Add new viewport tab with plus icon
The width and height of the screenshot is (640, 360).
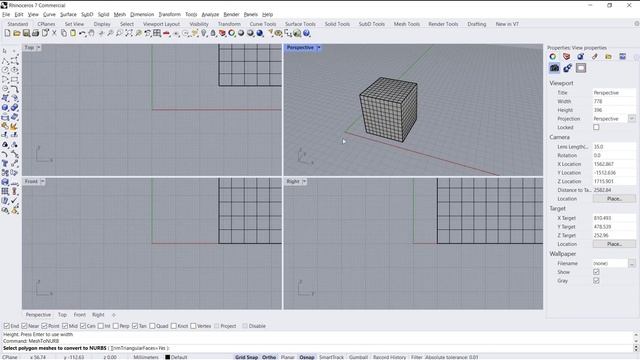[x=114, y=315]
